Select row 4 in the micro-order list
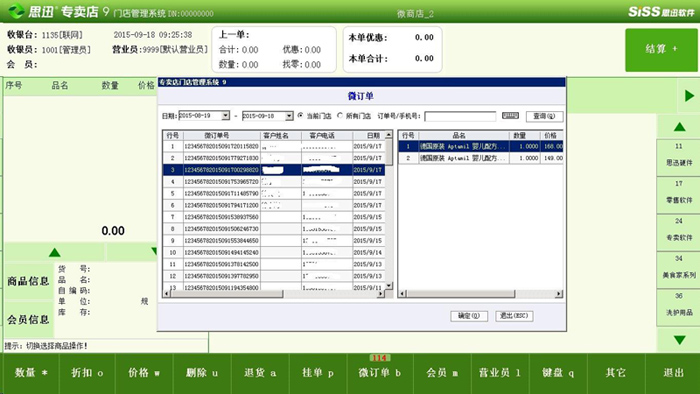The width and height of the screenshot is (700, 394). point(274,182)
